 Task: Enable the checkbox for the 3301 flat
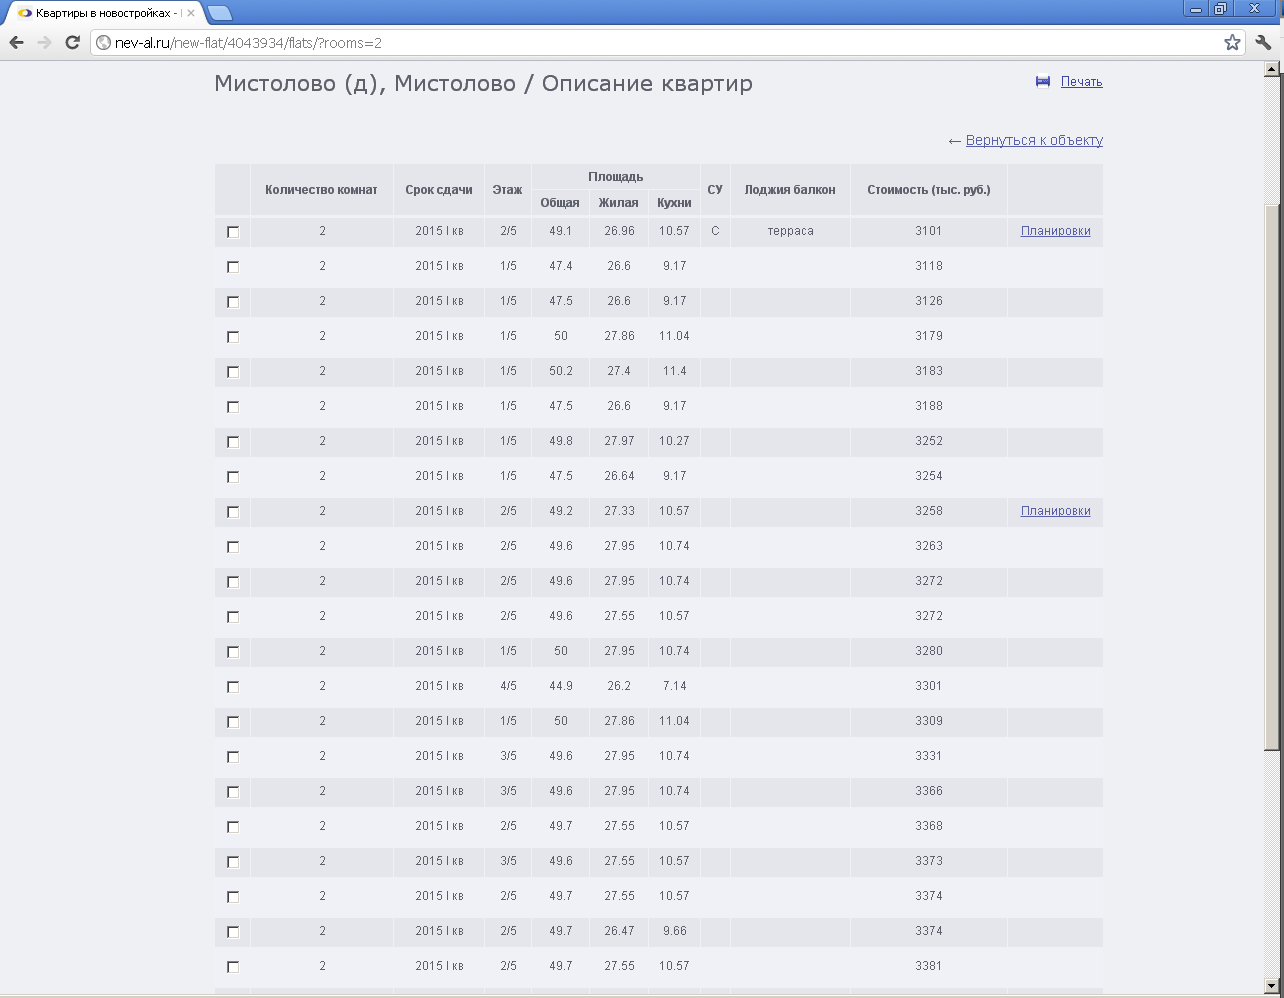click(233, 687)
